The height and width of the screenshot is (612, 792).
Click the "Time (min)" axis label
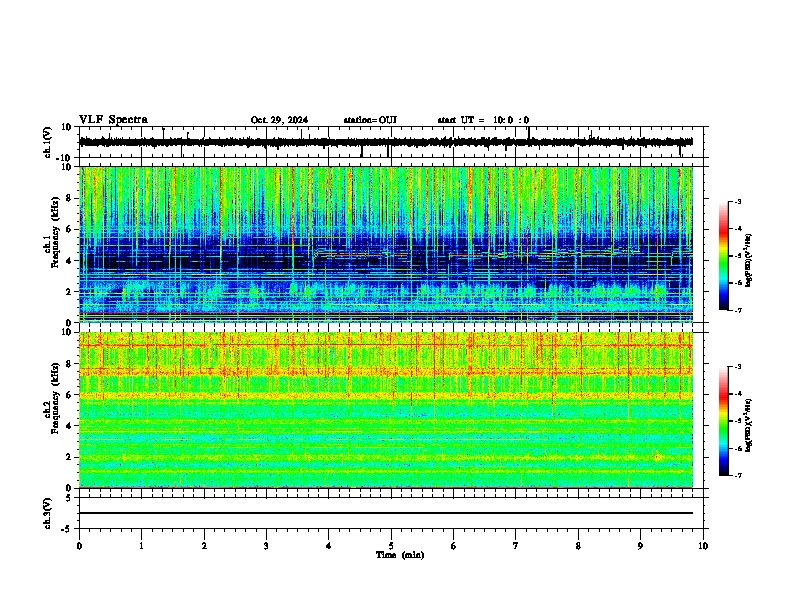(400, 555)
